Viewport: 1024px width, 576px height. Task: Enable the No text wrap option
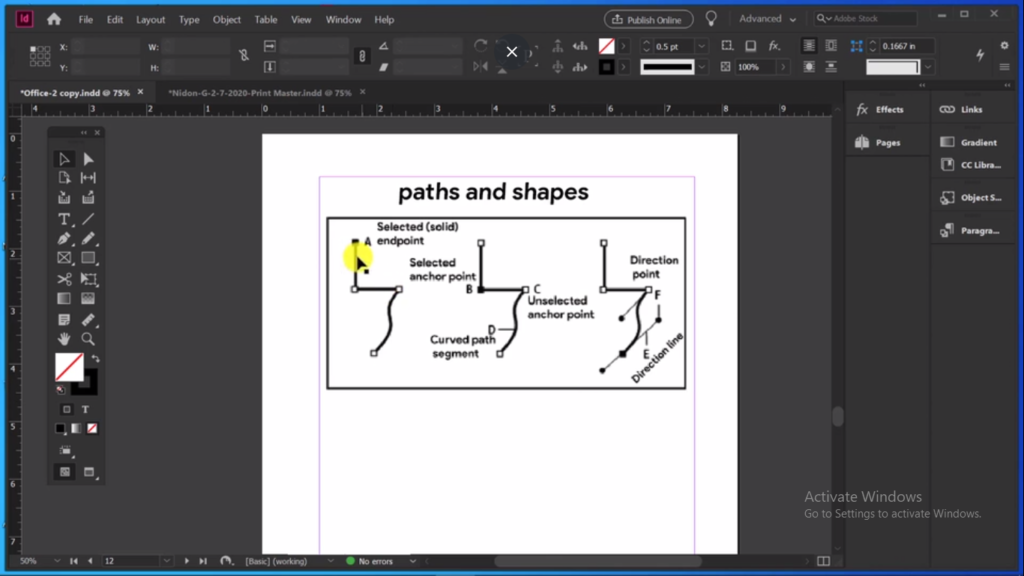tap(809, 46)
